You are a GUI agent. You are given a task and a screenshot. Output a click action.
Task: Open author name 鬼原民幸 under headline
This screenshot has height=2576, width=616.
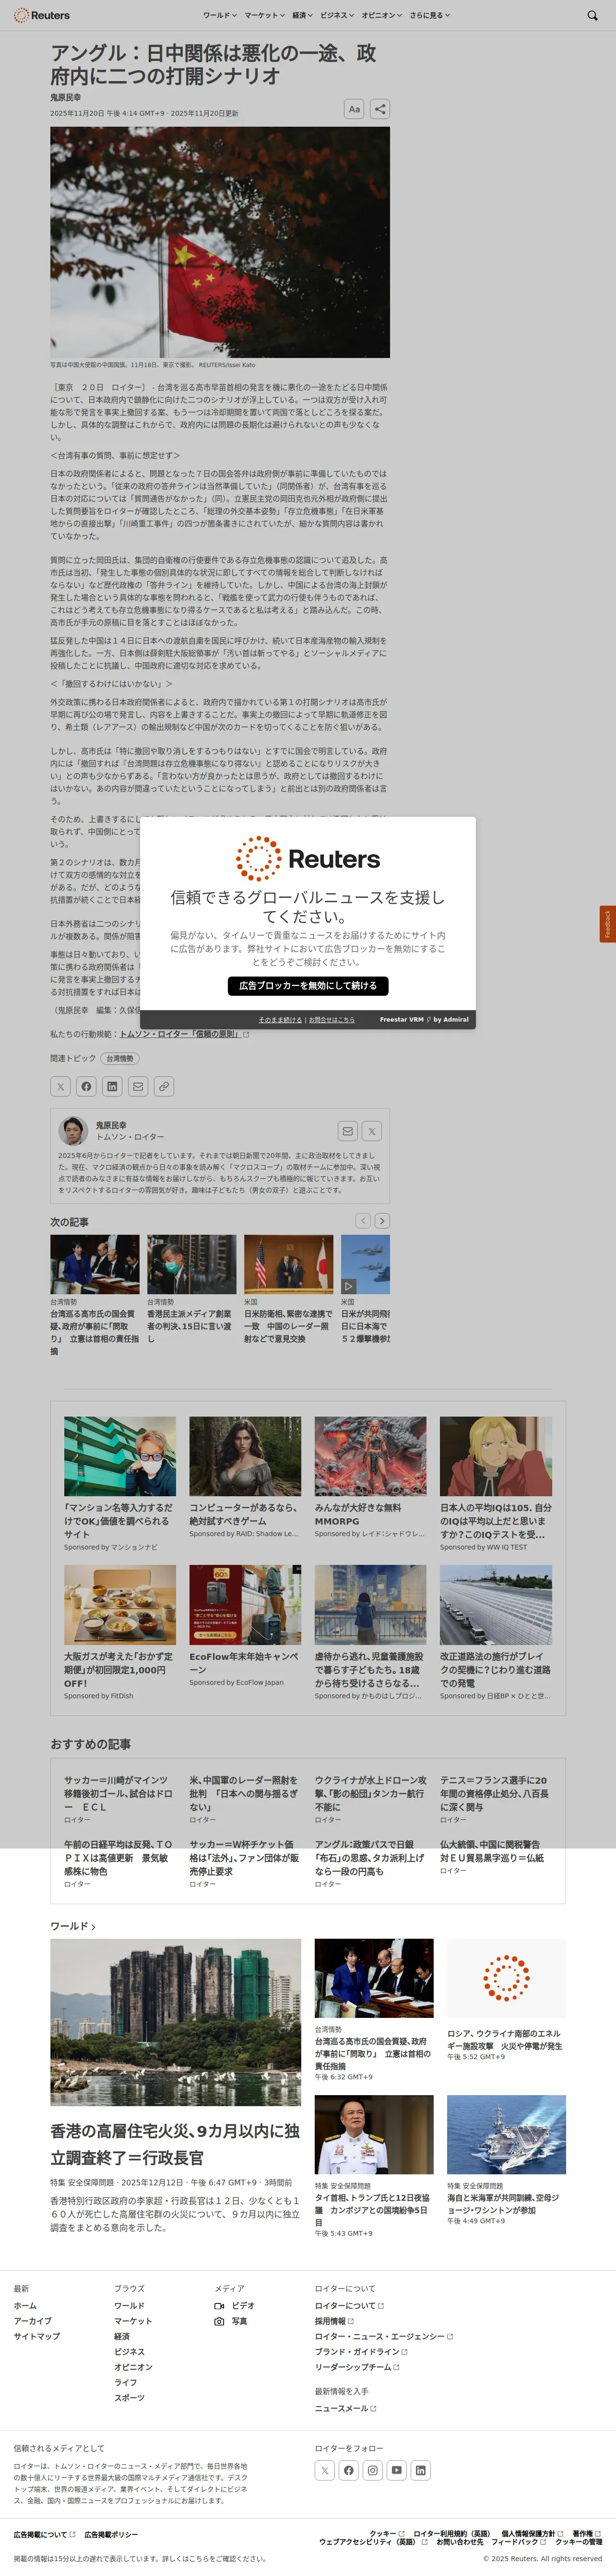coord(66,98)
